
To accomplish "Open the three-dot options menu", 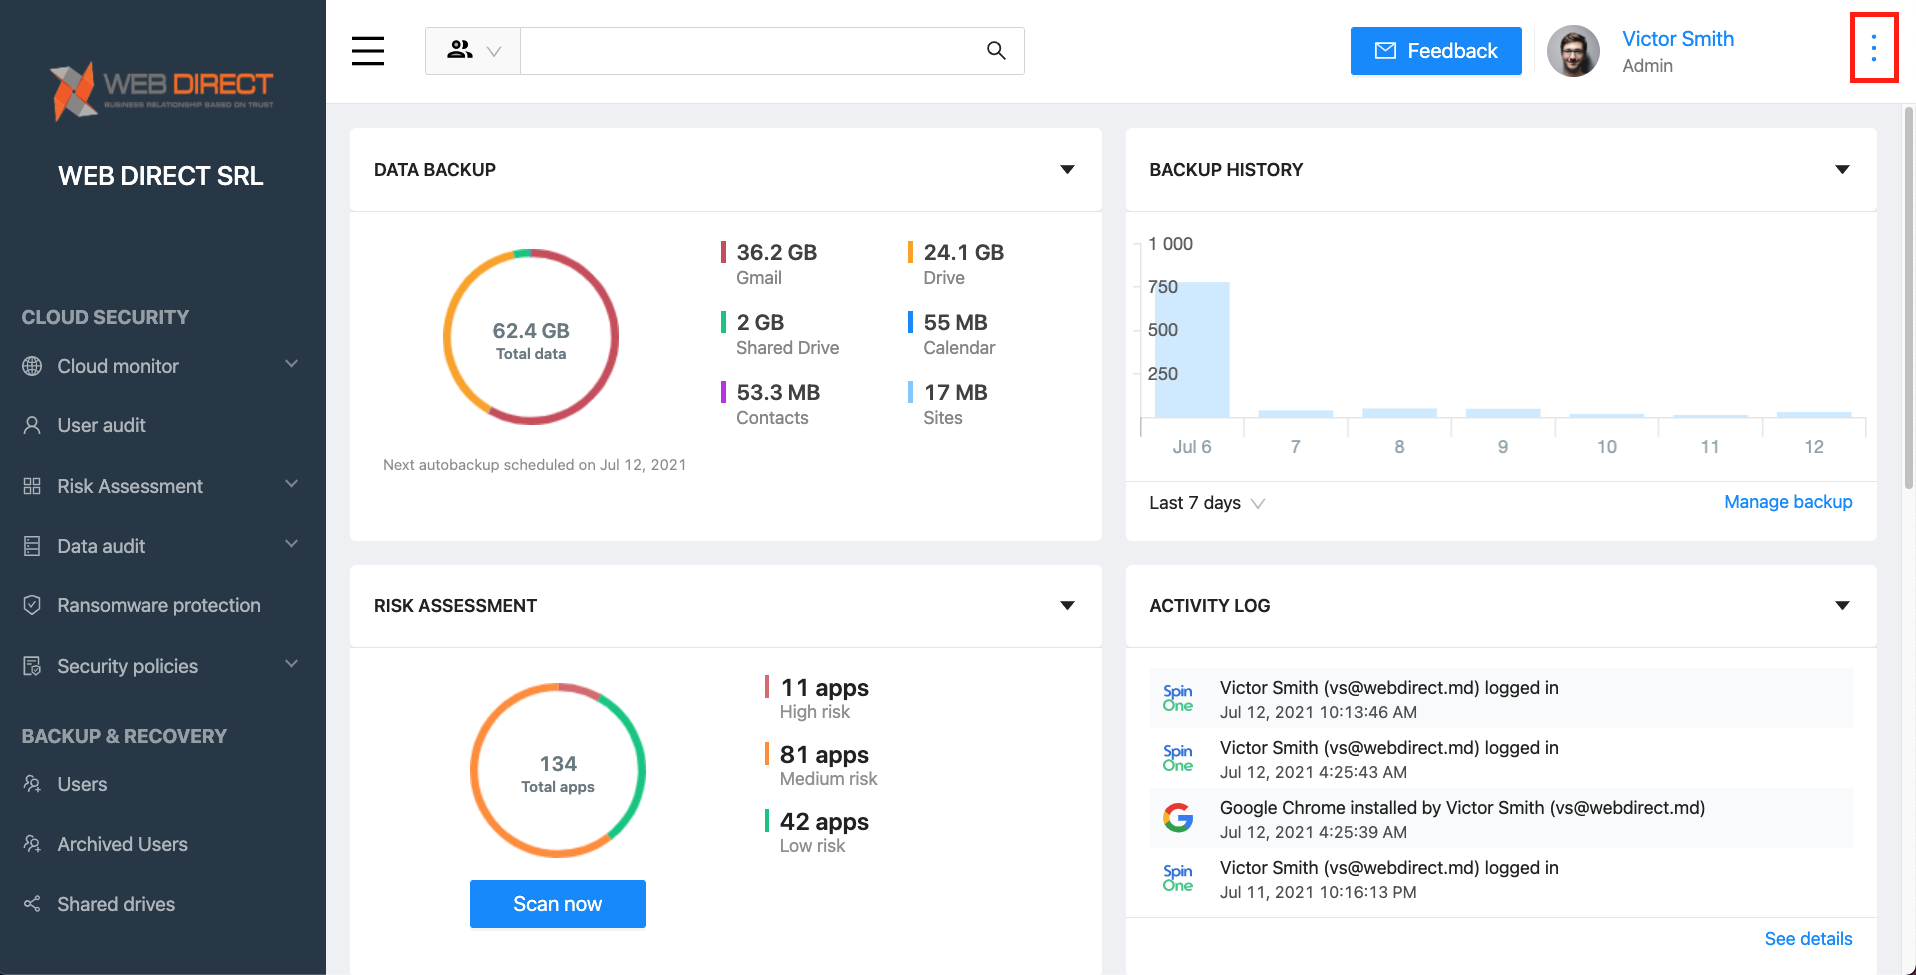I will [1873, 48].
